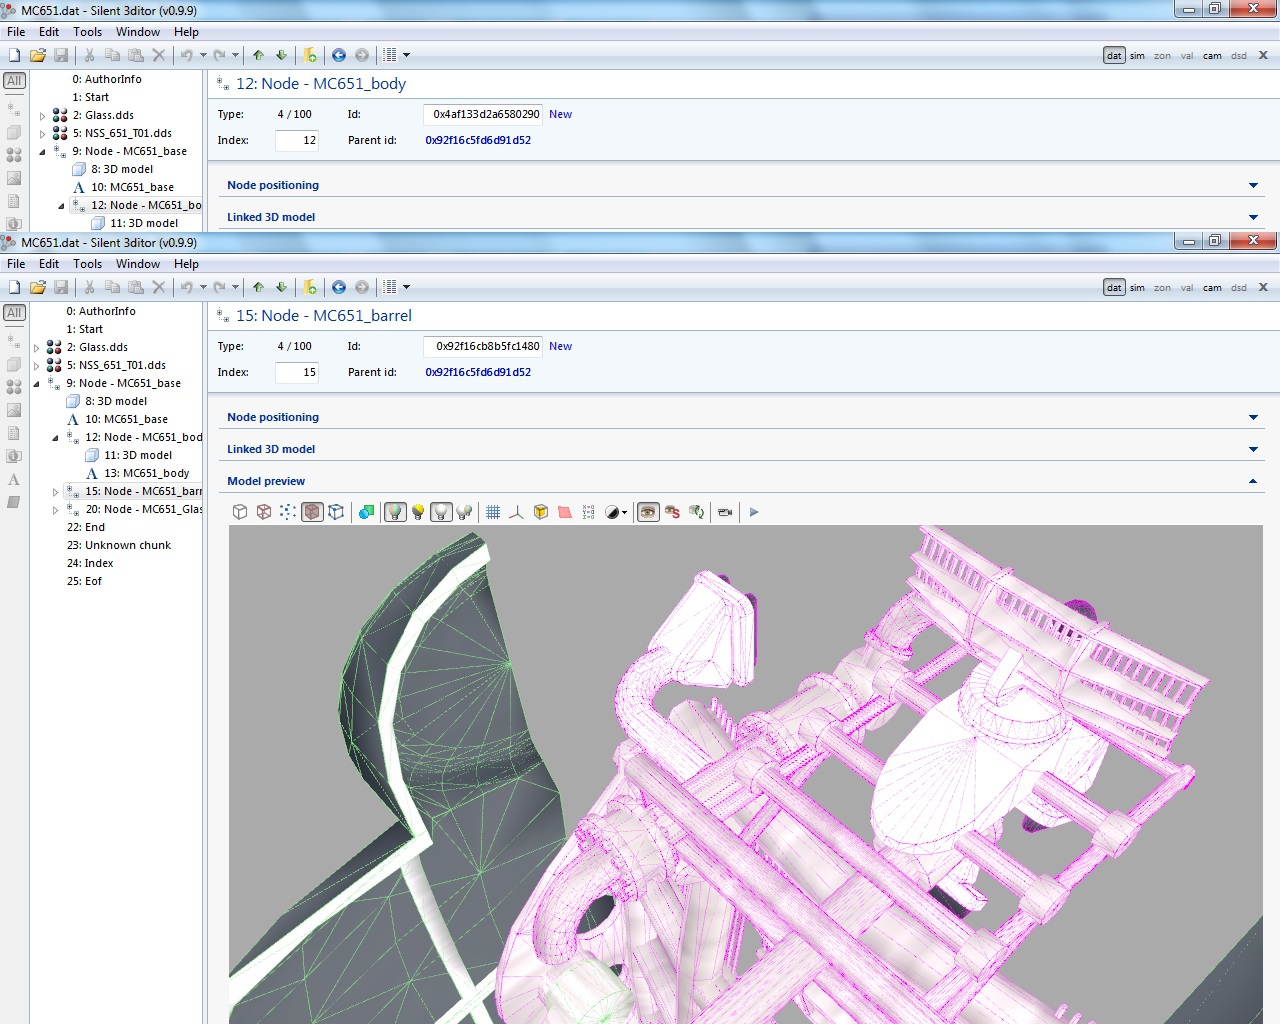Click the pink plane icon in preview toolbar

(565, 512)
